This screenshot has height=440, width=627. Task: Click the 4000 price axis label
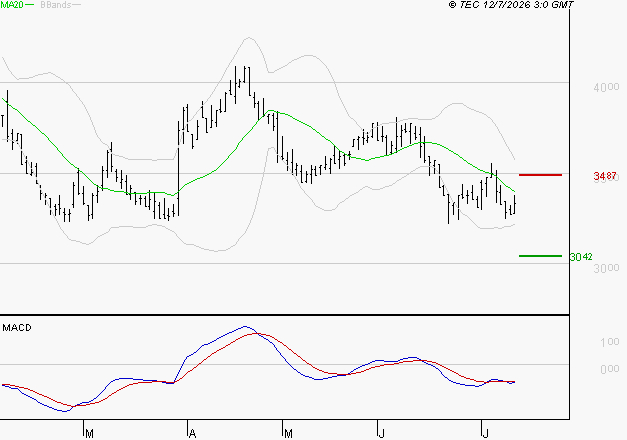coord(606,87)
